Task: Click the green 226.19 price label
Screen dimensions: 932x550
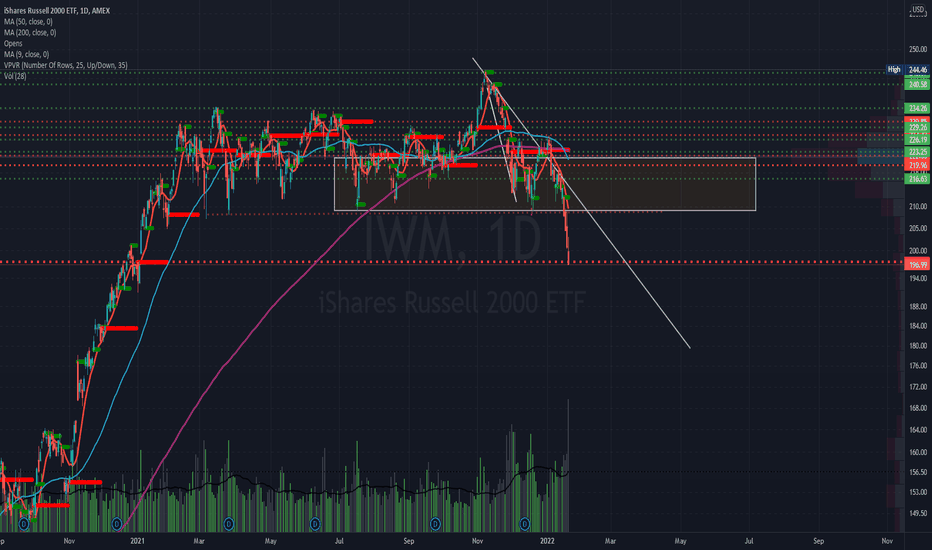Action: [x=917, y=140]
